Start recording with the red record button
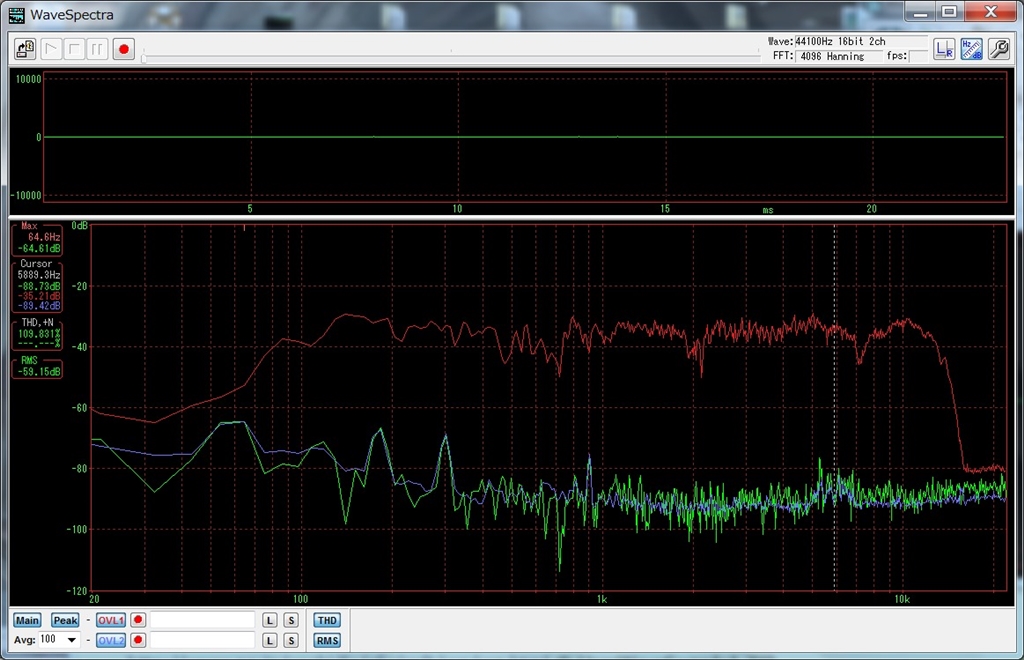 pos(123,48)
